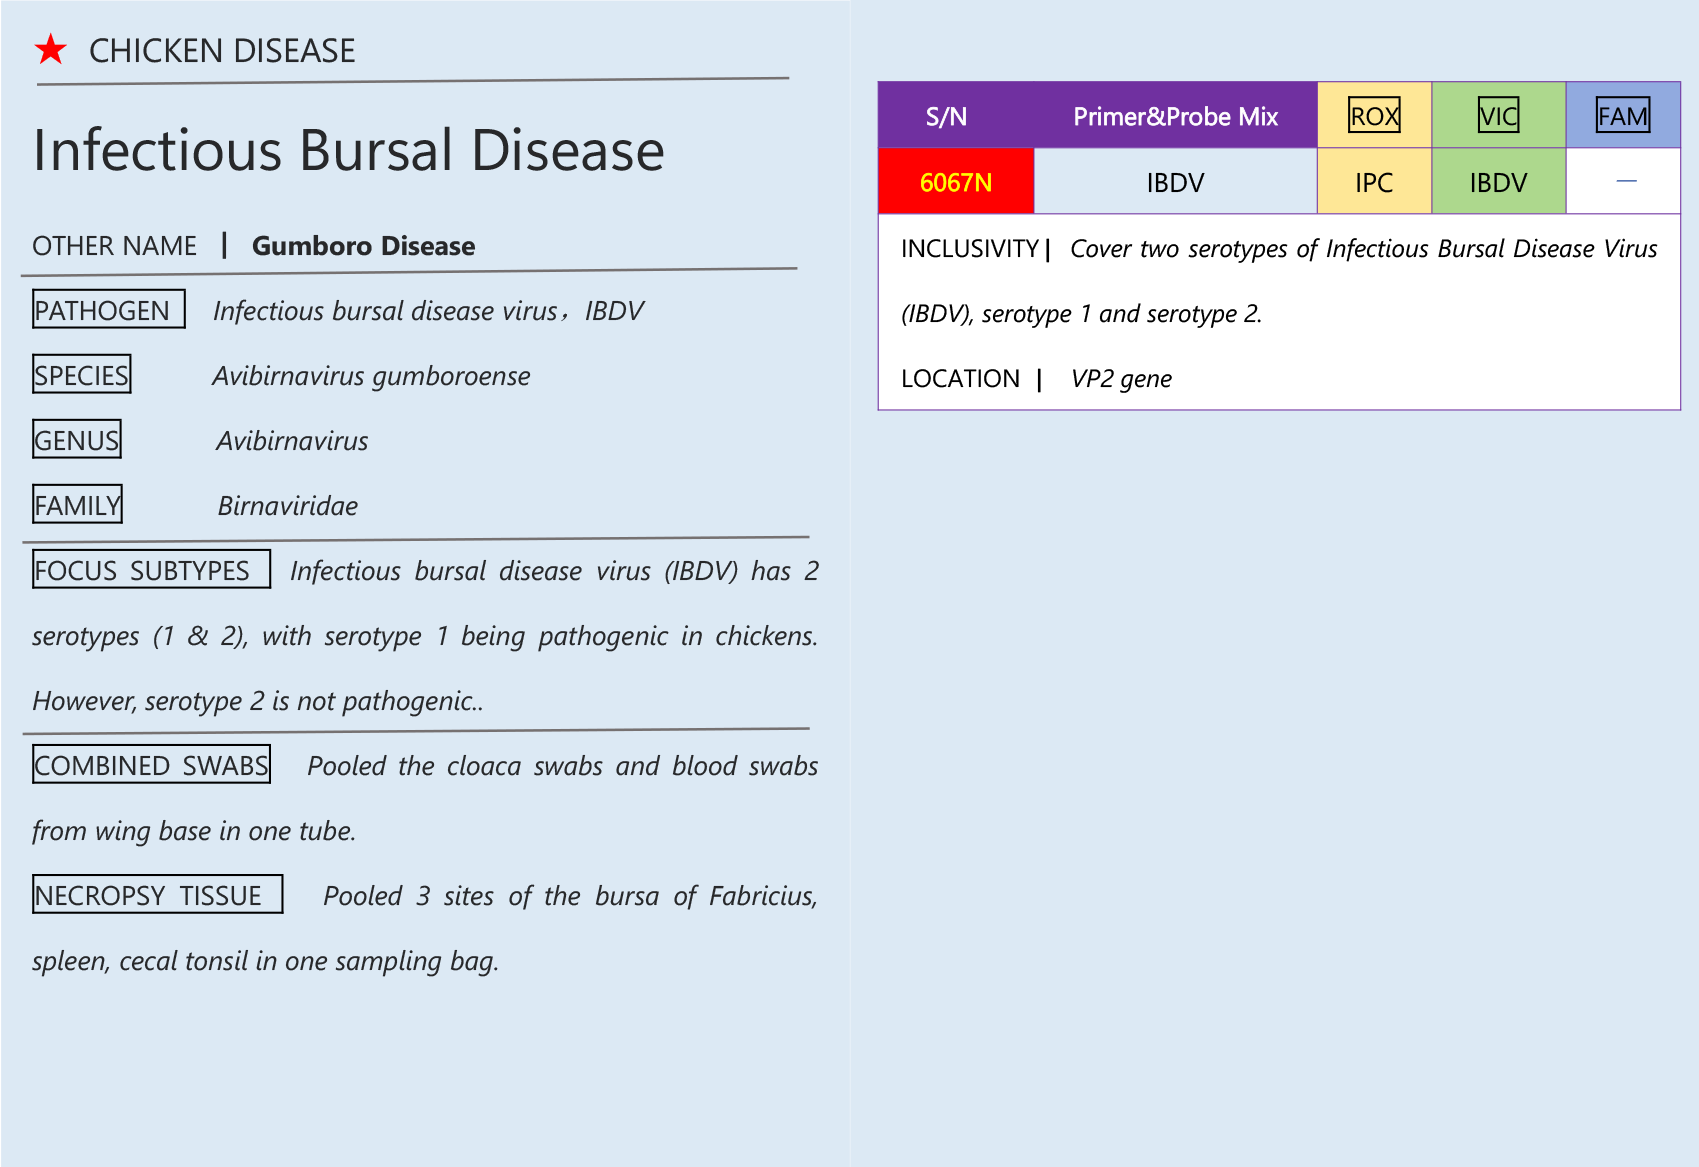1699x1167 pixels.
Task: Select the FOCUS SUBTYPES label box
Action: [151, 570]
